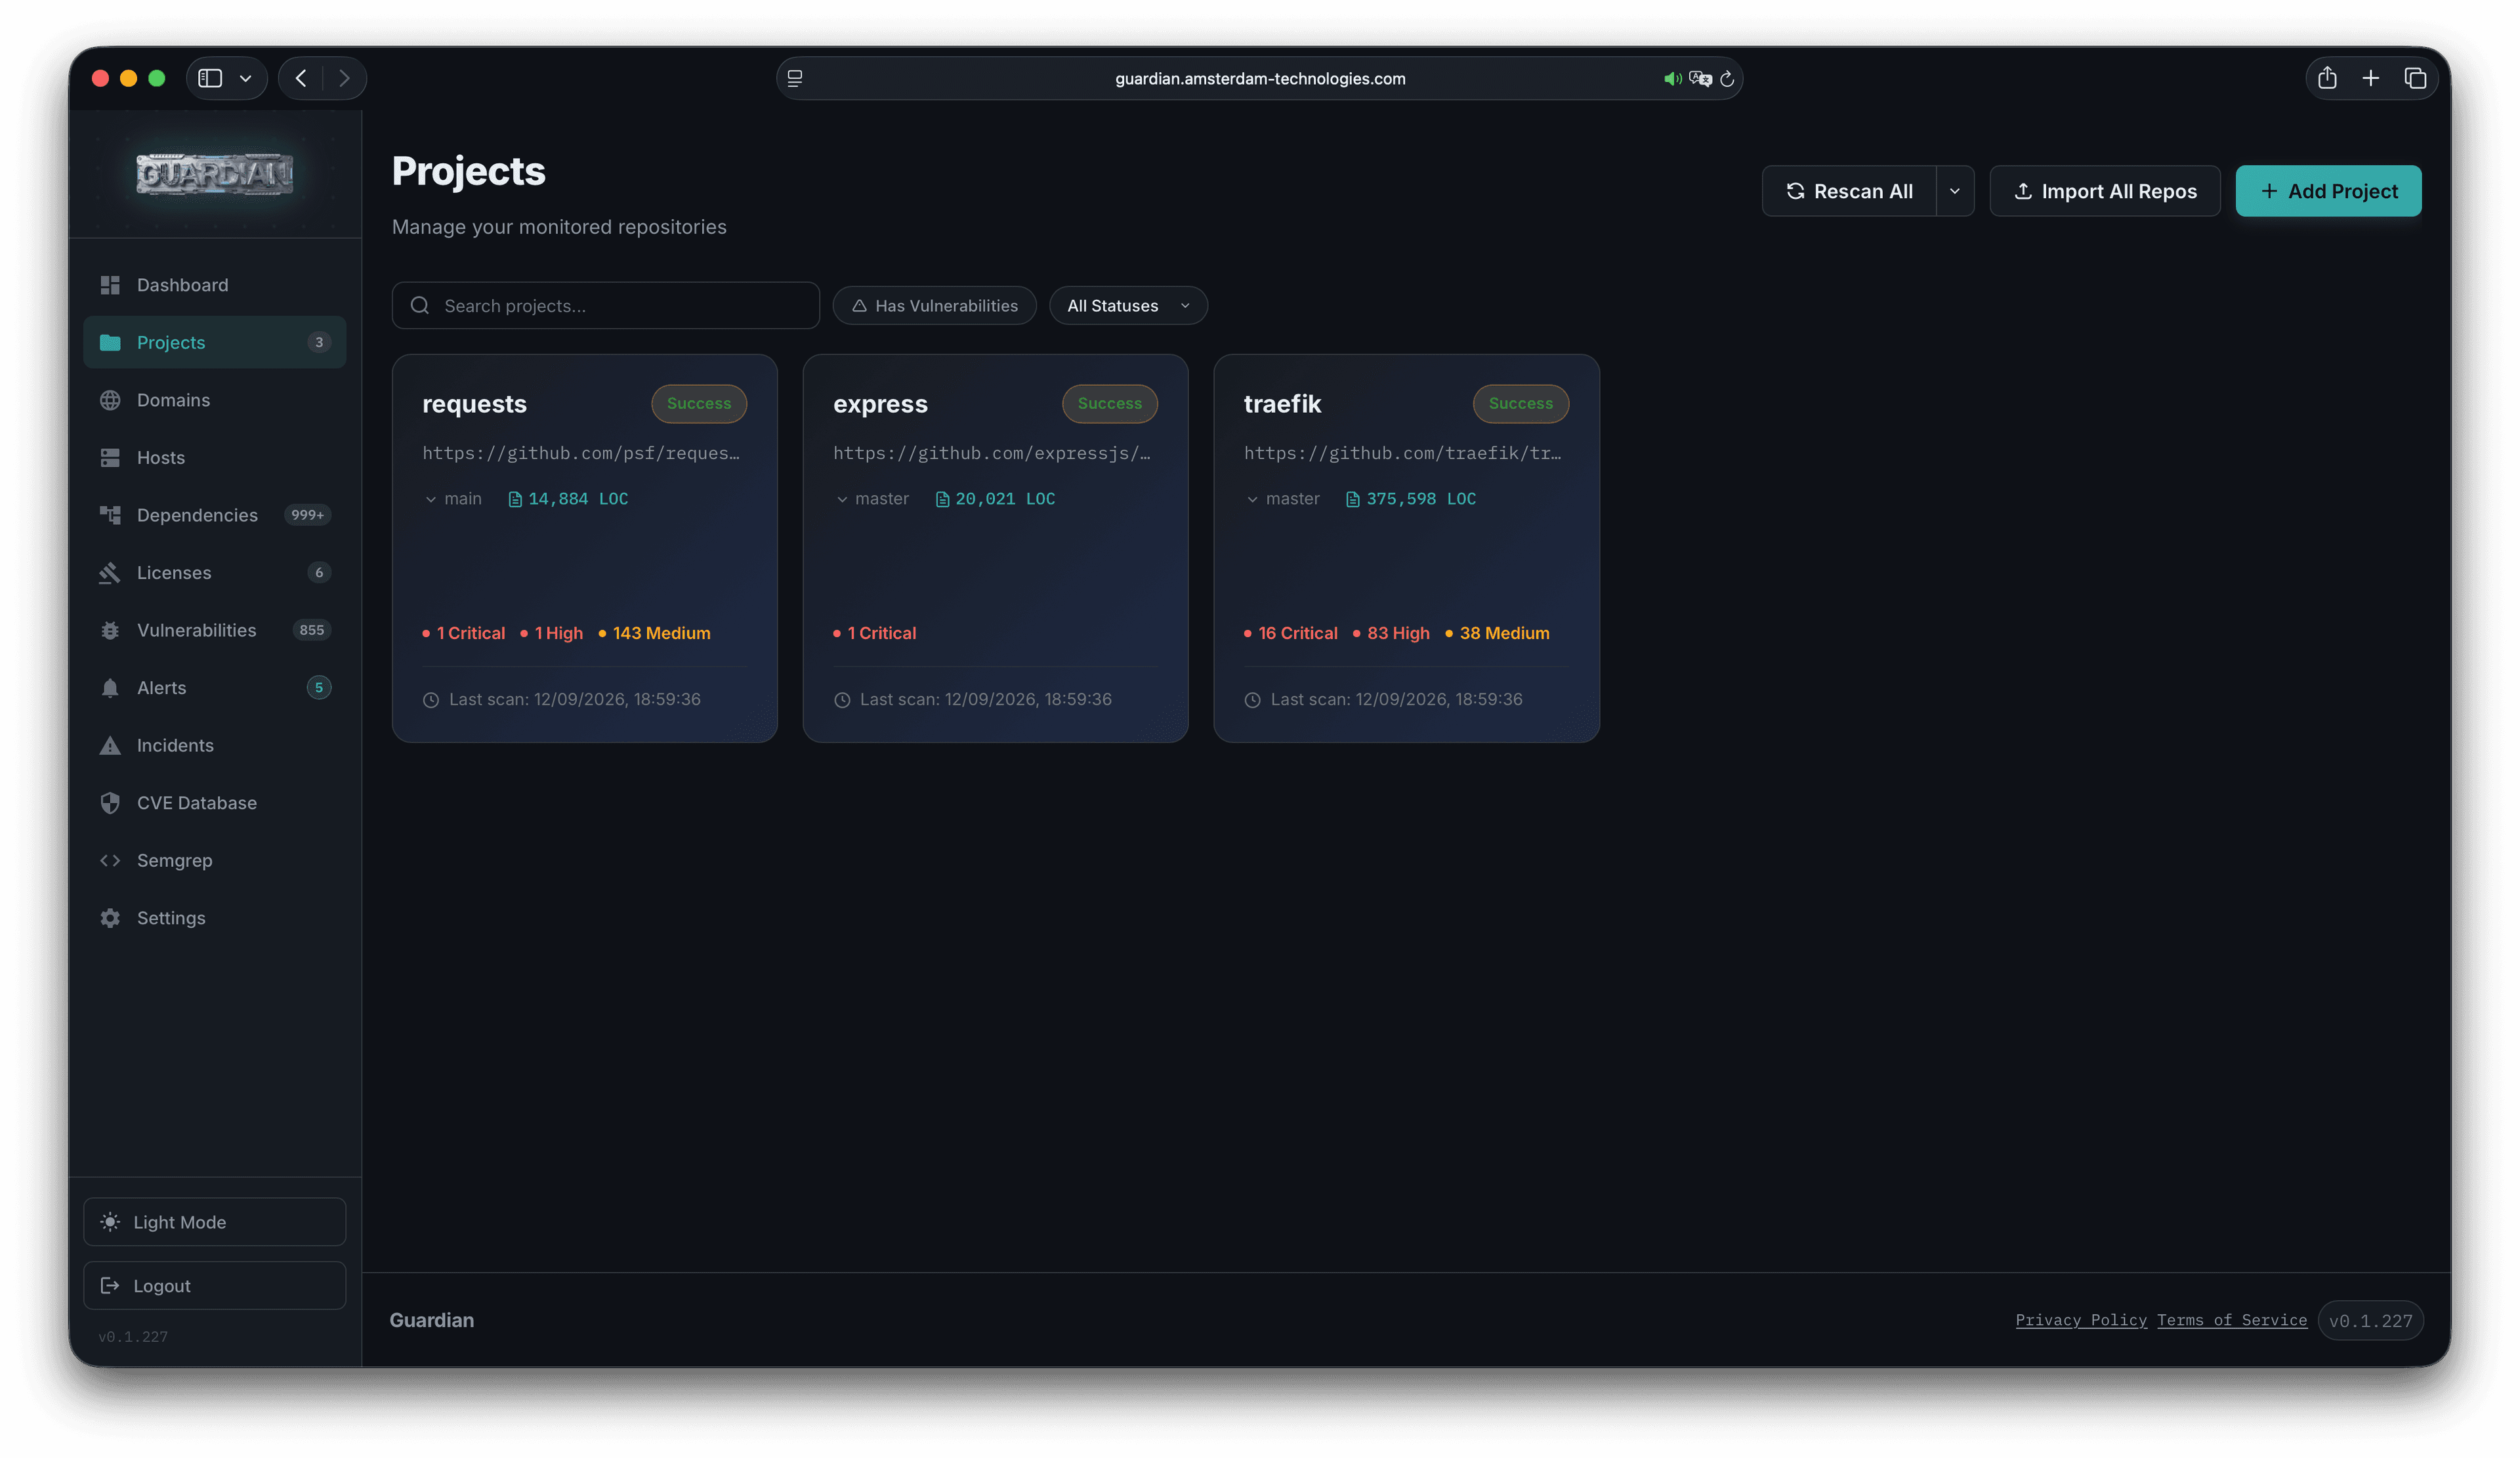This screenshot has height=1458, width=2520.
Task: Open the Dashboard page from sidebar
Action: pyautogui.click(x=214, y=285)
